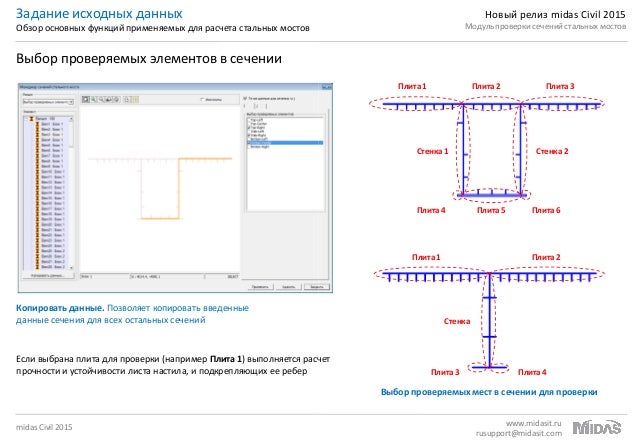Click the Close (Закрыть) button at dialog bottom
The image size is (638, 442).
pos(317,287)
